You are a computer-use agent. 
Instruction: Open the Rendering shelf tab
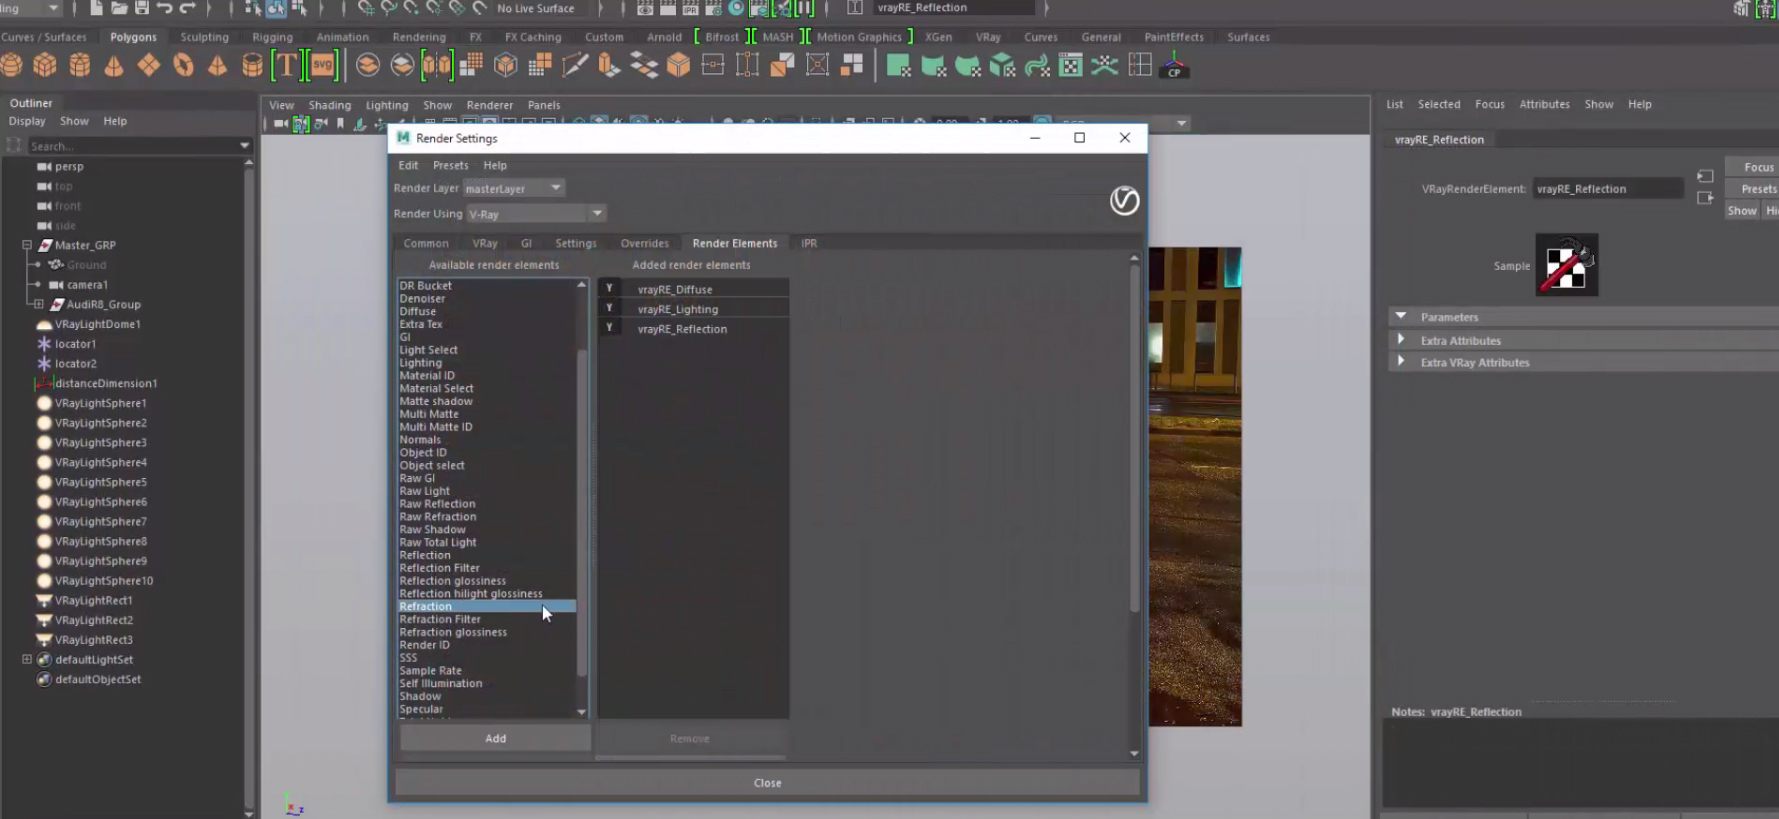(x=418, y=37)
